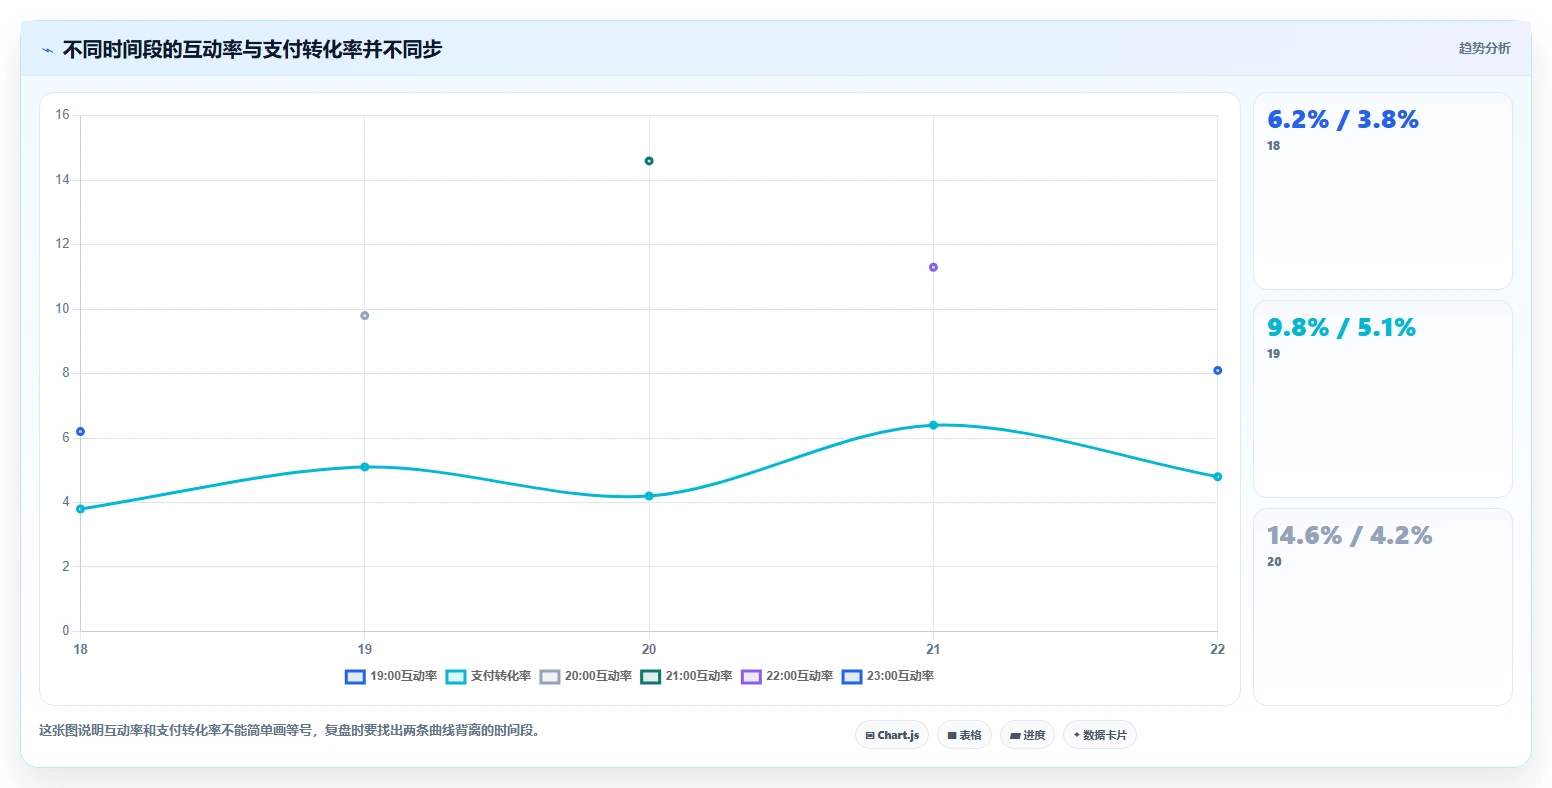Toggle the 19:00互动率 legend item

[391, 676]
